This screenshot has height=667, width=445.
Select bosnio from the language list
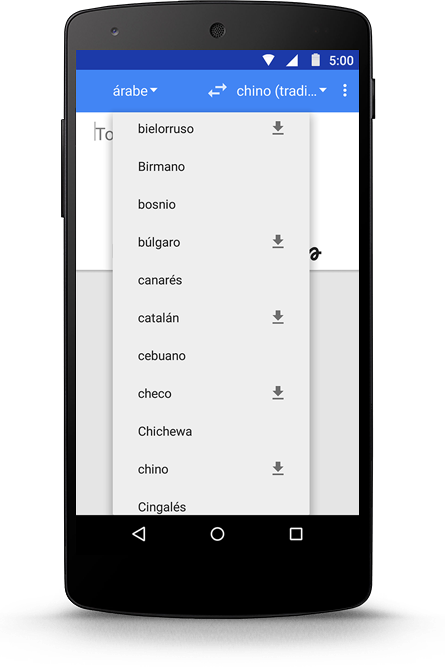tap(211, 204)
